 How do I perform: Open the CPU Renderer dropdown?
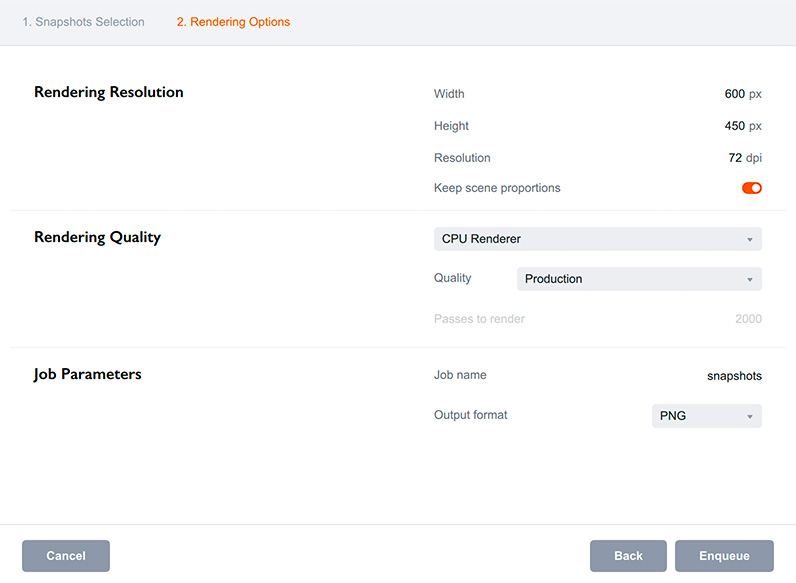597,239
